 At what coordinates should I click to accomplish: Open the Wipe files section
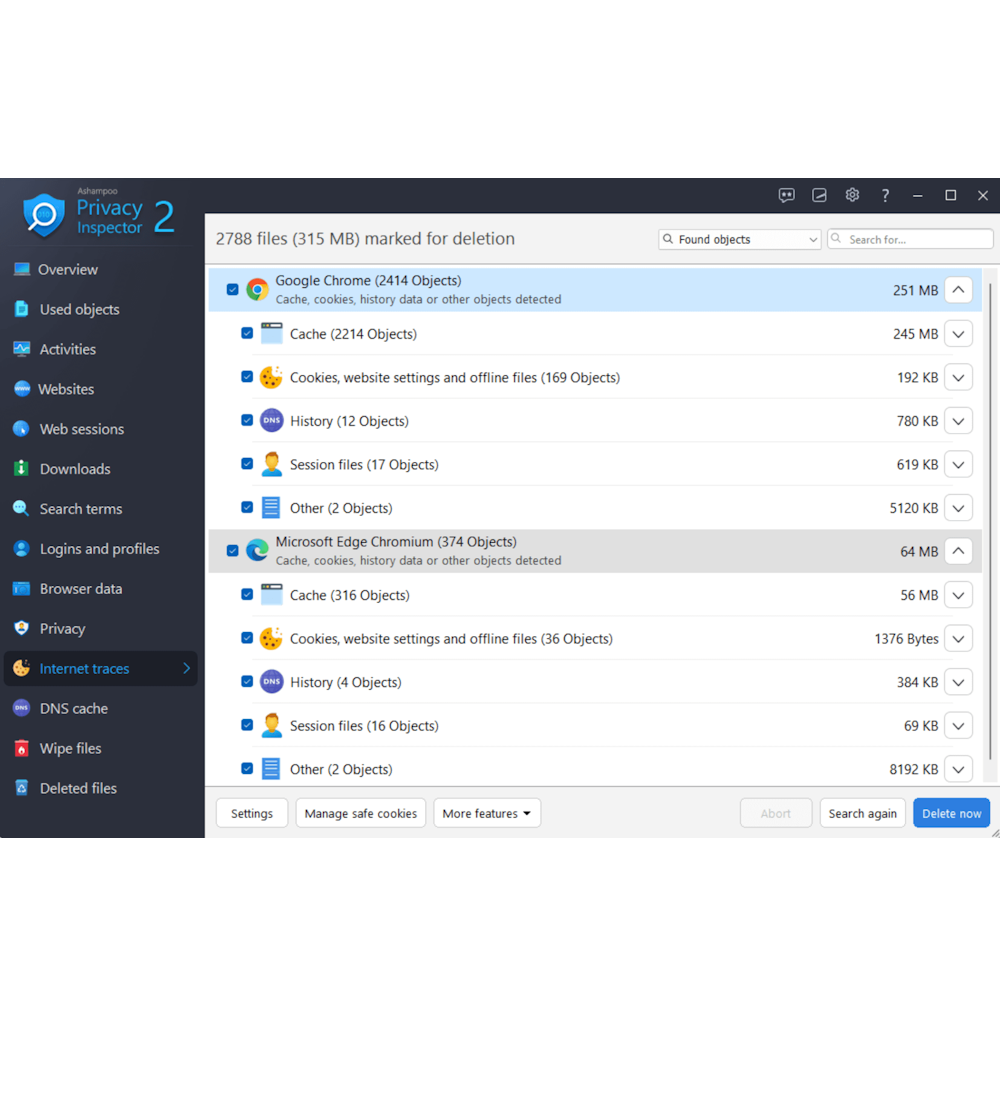(x=70, y=748)
